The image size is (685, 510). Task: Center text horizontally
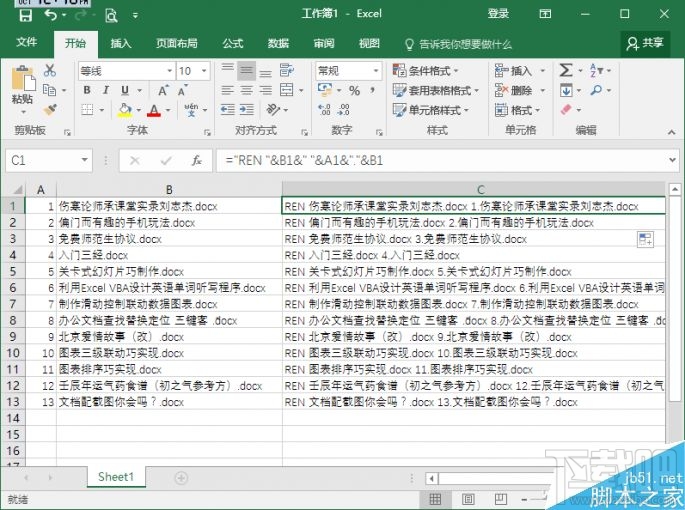[x=247, y=90]
